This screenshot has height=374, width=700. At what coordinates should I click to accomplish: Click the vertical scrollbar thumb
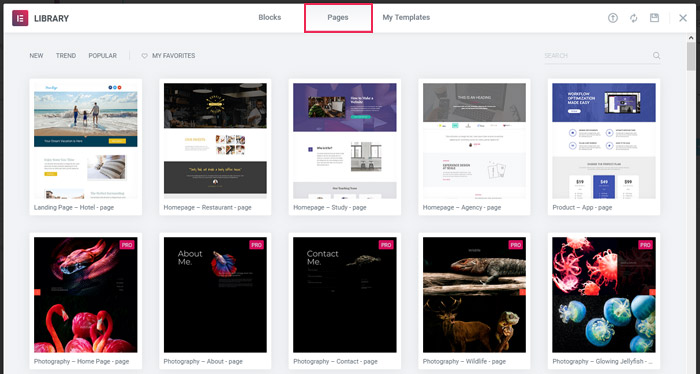pyautogui.click(x=691, y=57)
